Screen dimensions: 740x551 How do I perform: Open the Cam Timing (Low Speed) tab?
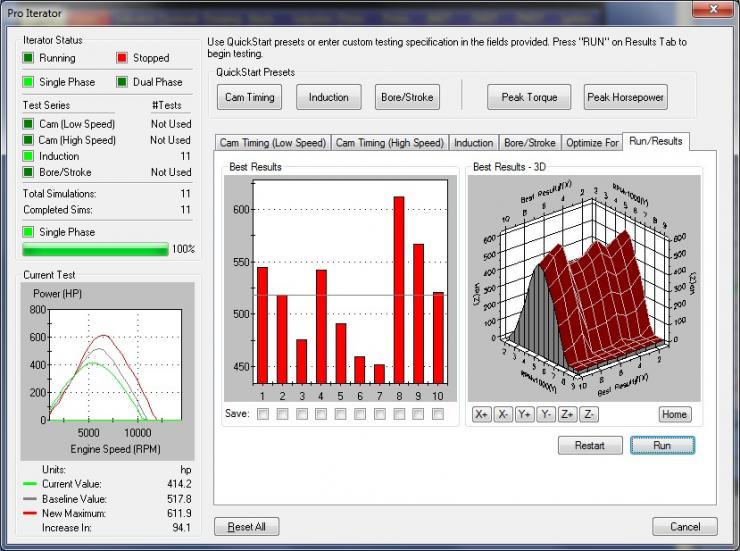(273, 142)
